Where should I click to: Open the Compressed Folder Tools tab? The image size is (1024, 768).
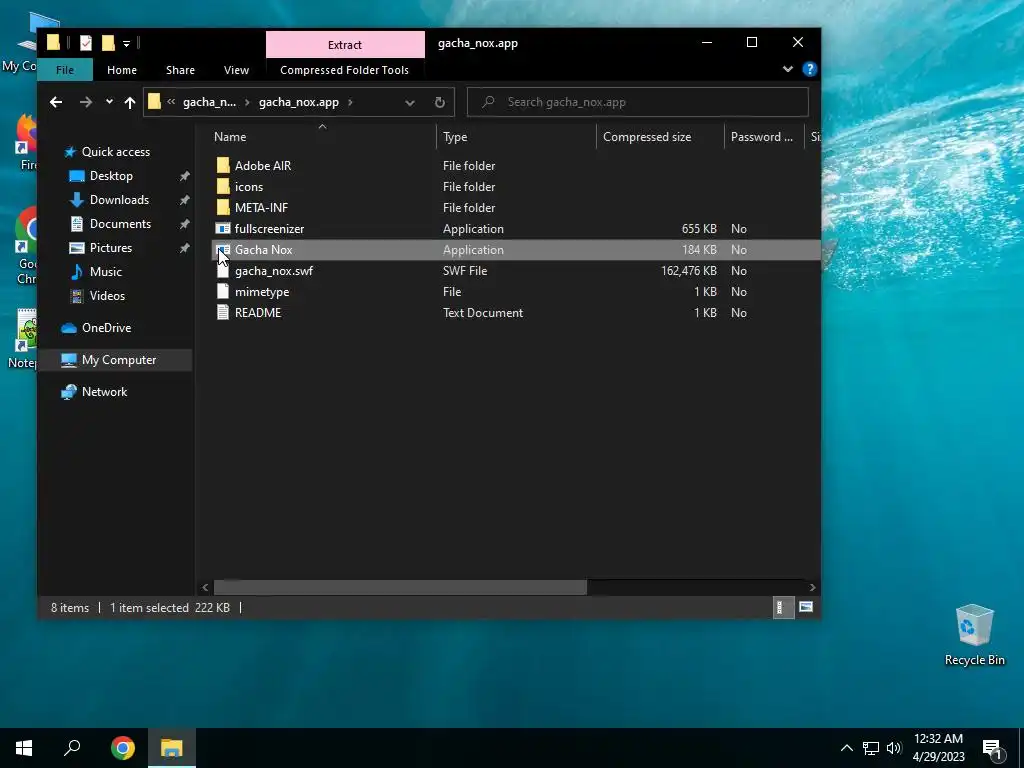pyautogui.click(x=344, y=70)
